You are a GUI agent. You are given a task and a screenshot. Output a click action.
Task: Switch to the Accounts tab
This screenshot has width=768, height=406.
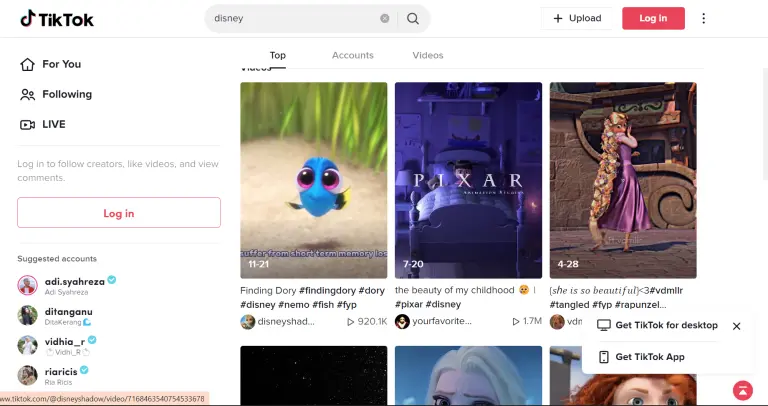coord(352,55)
